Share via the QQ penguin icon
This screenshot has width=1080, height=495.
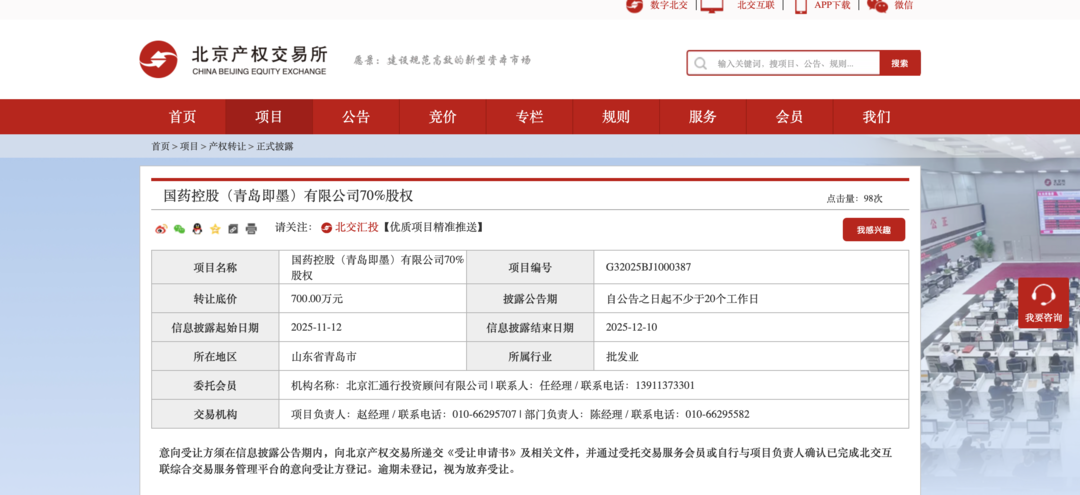click(x=197, y=229)
